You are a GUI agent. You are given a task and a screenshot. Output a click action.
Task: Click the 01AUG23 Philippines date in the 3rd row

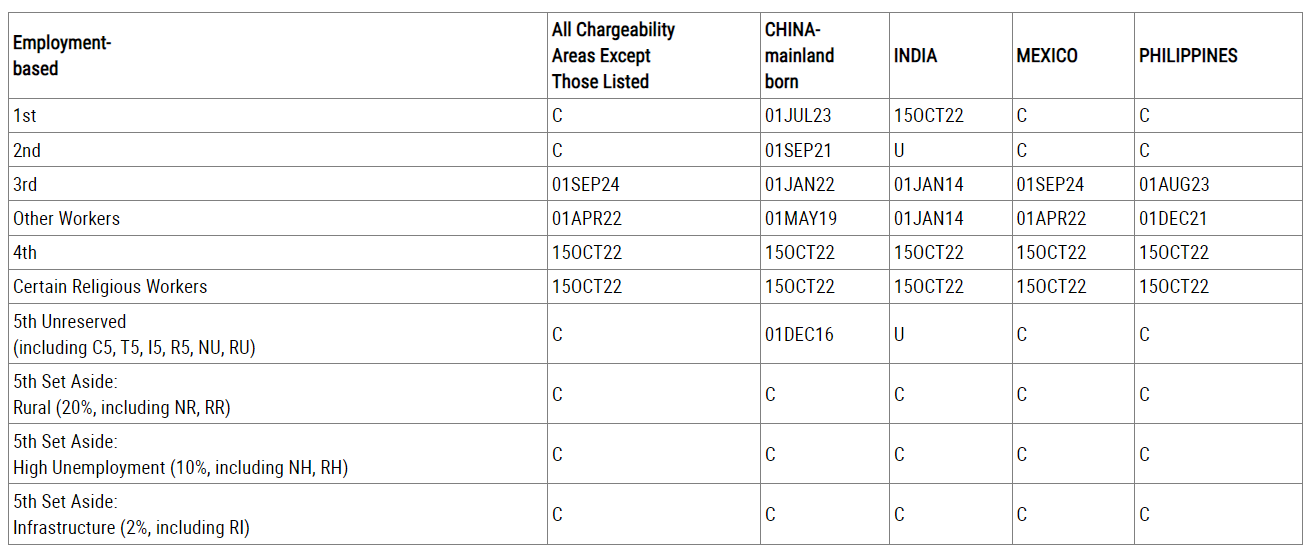click(x=1174, y=185)
